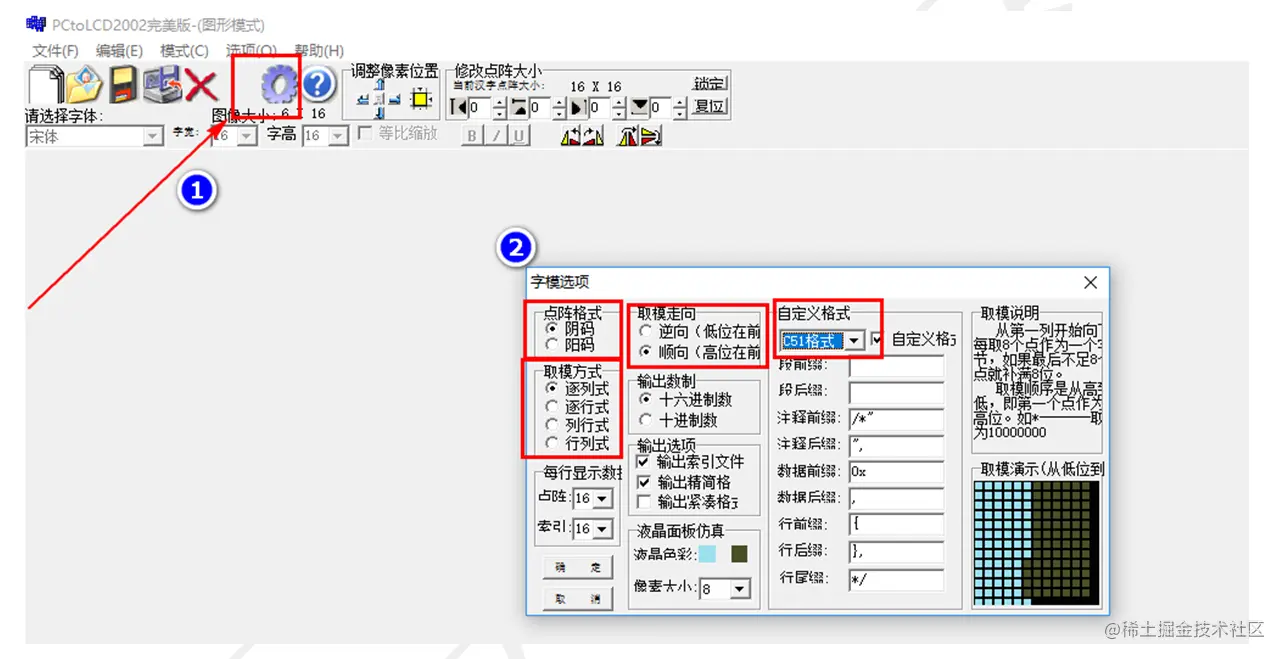This screenshot has width=1284, height=659.
Task: Open the 帮助(H) menu
Action: click(x=319, y=50)
